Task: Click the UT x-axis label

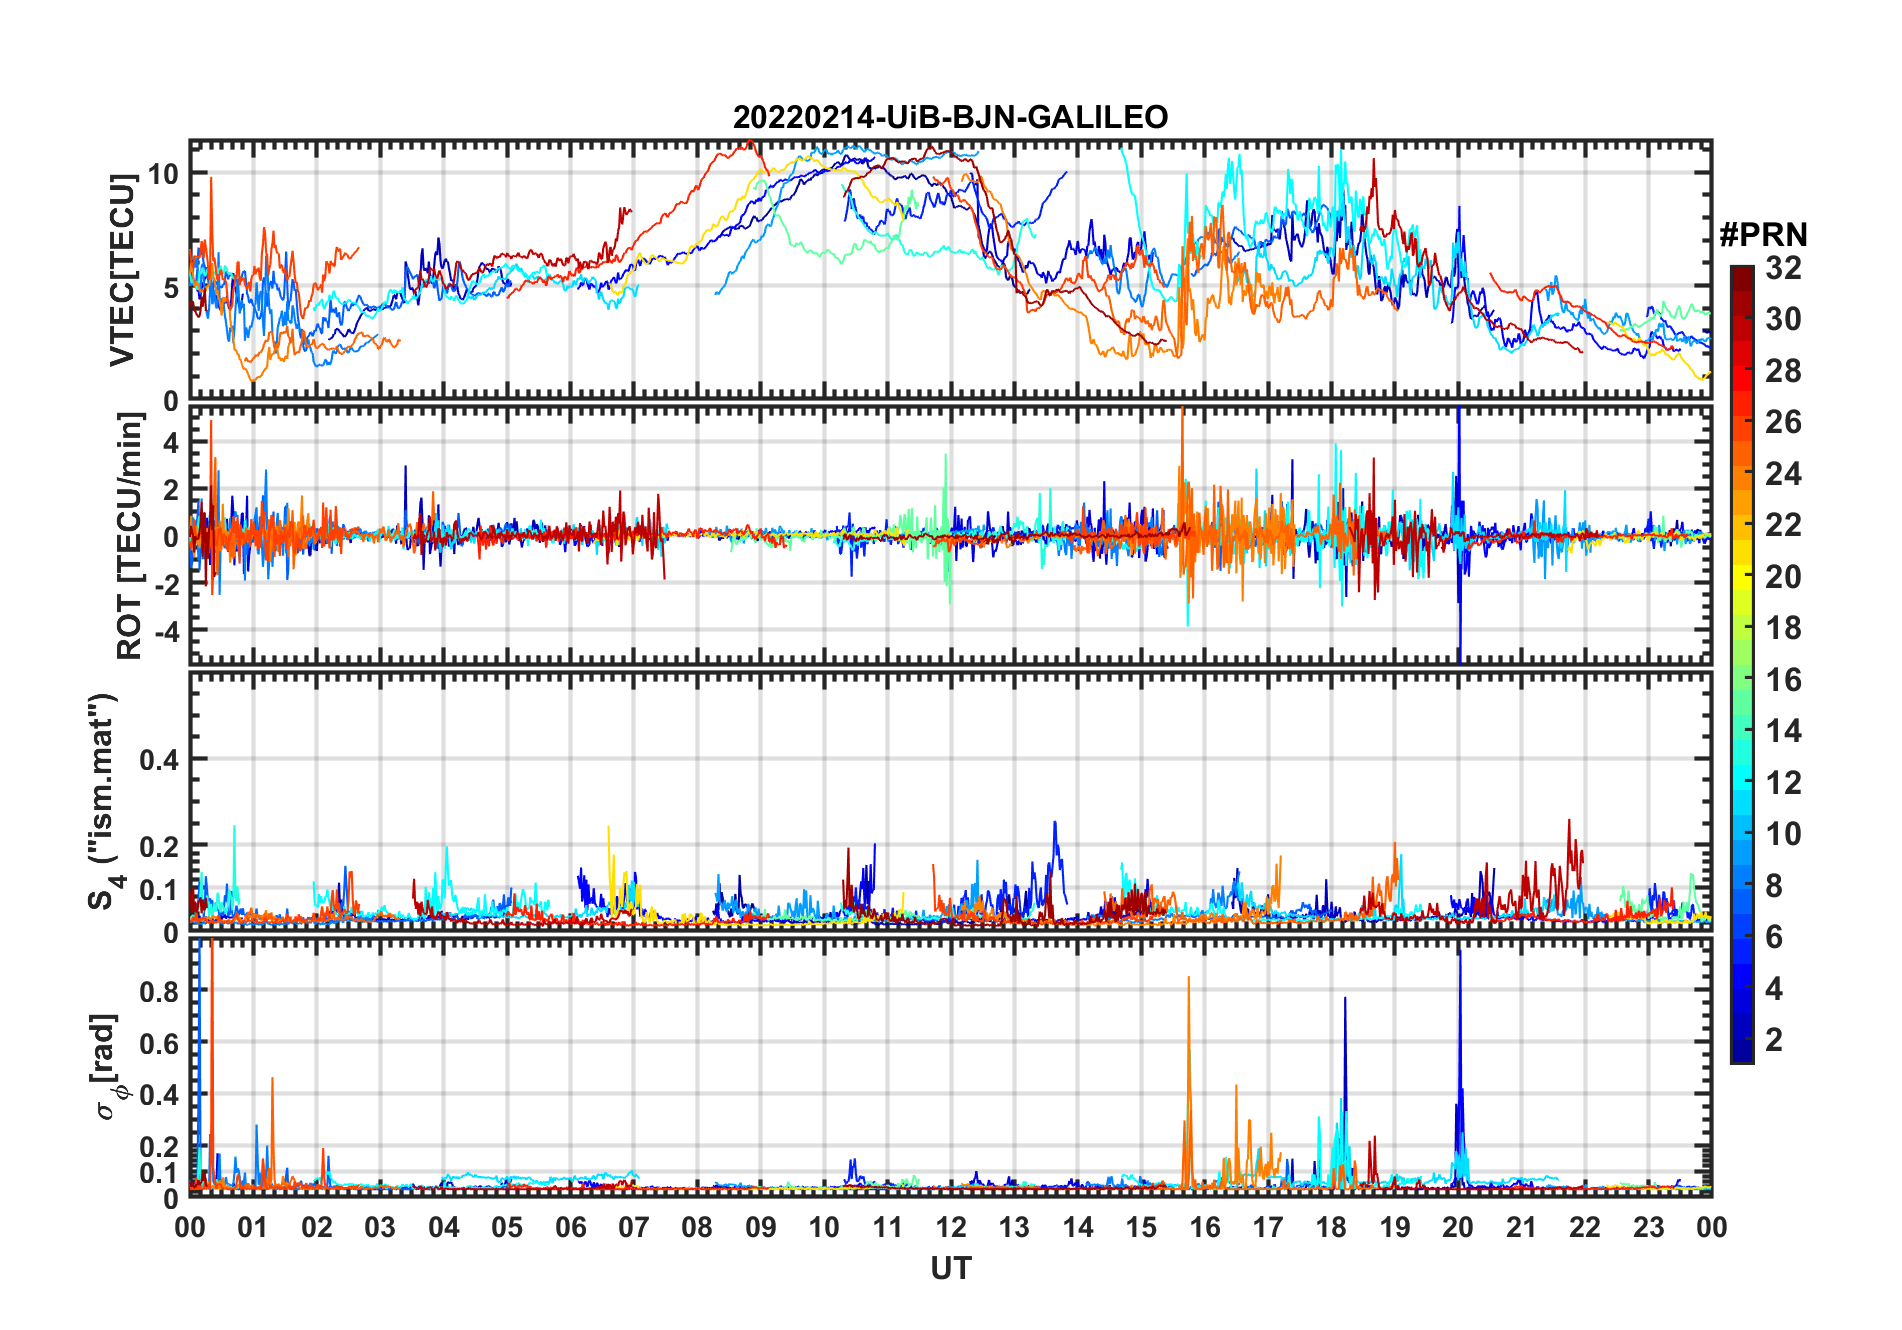Action: pyautogui.click(x=950, y=1268)
